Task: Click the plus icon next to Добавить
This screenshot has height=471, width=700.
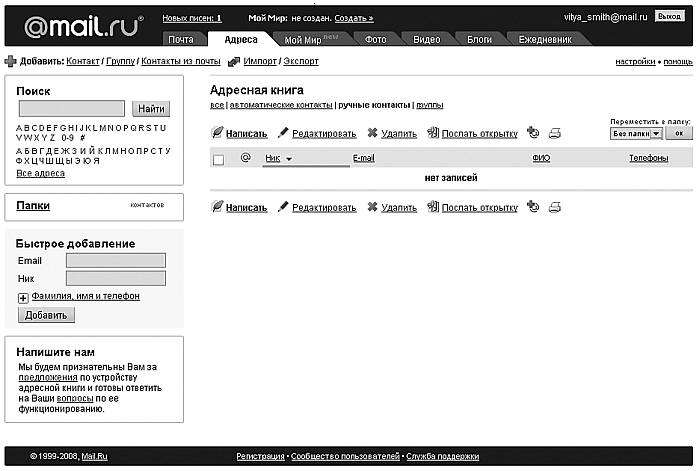Action: pyautogui.click(x=10, y=61)
